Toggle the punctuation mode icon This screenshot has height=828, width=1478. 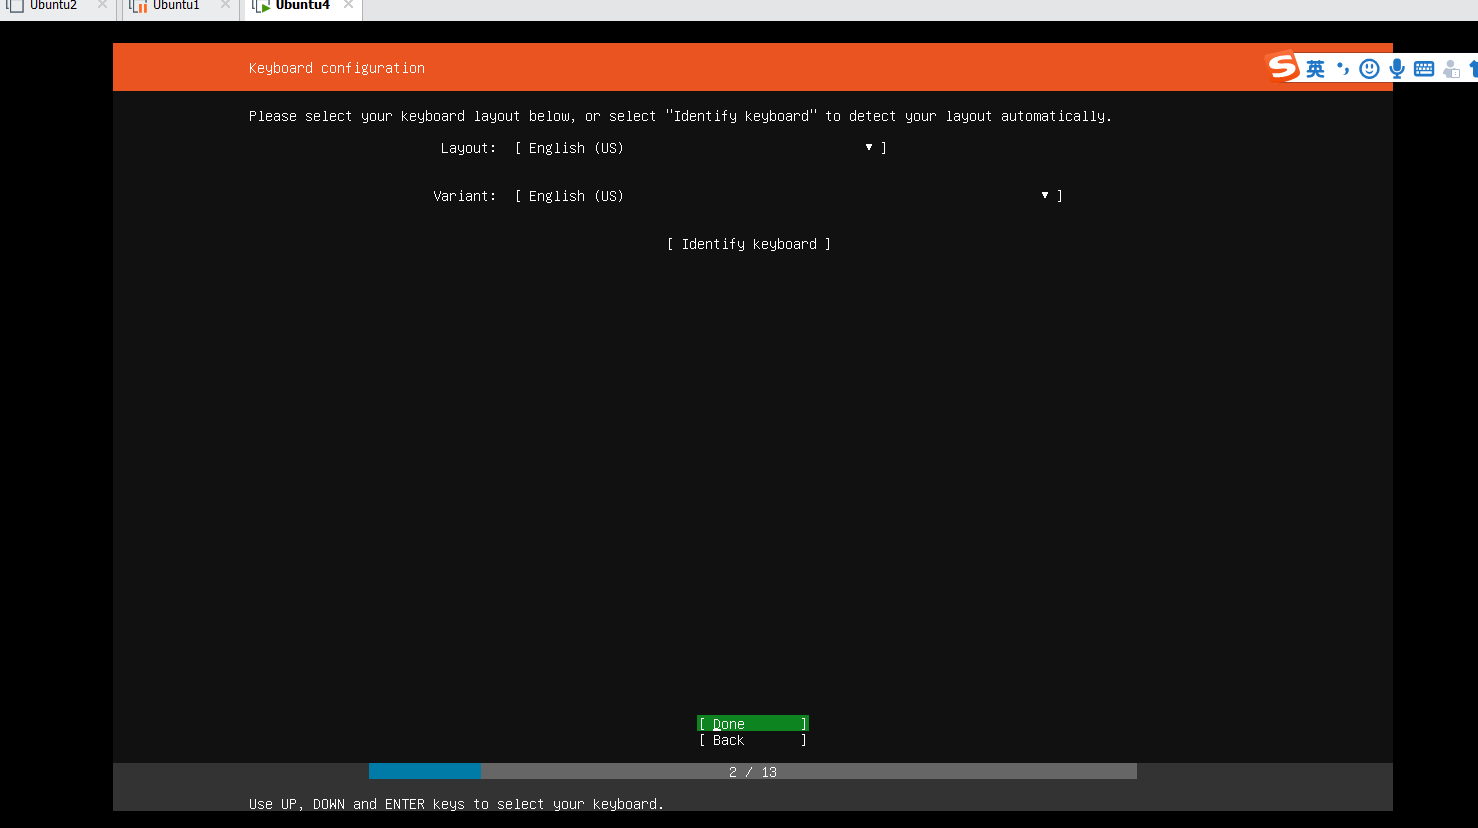point(1343,68)
